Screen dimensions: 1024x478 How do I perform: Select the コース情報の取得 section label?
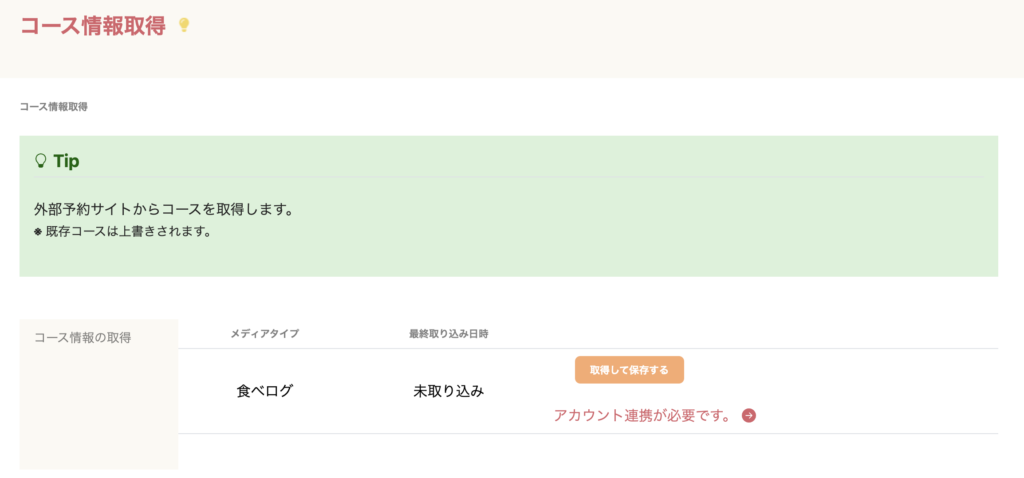[x=83, y=337]
